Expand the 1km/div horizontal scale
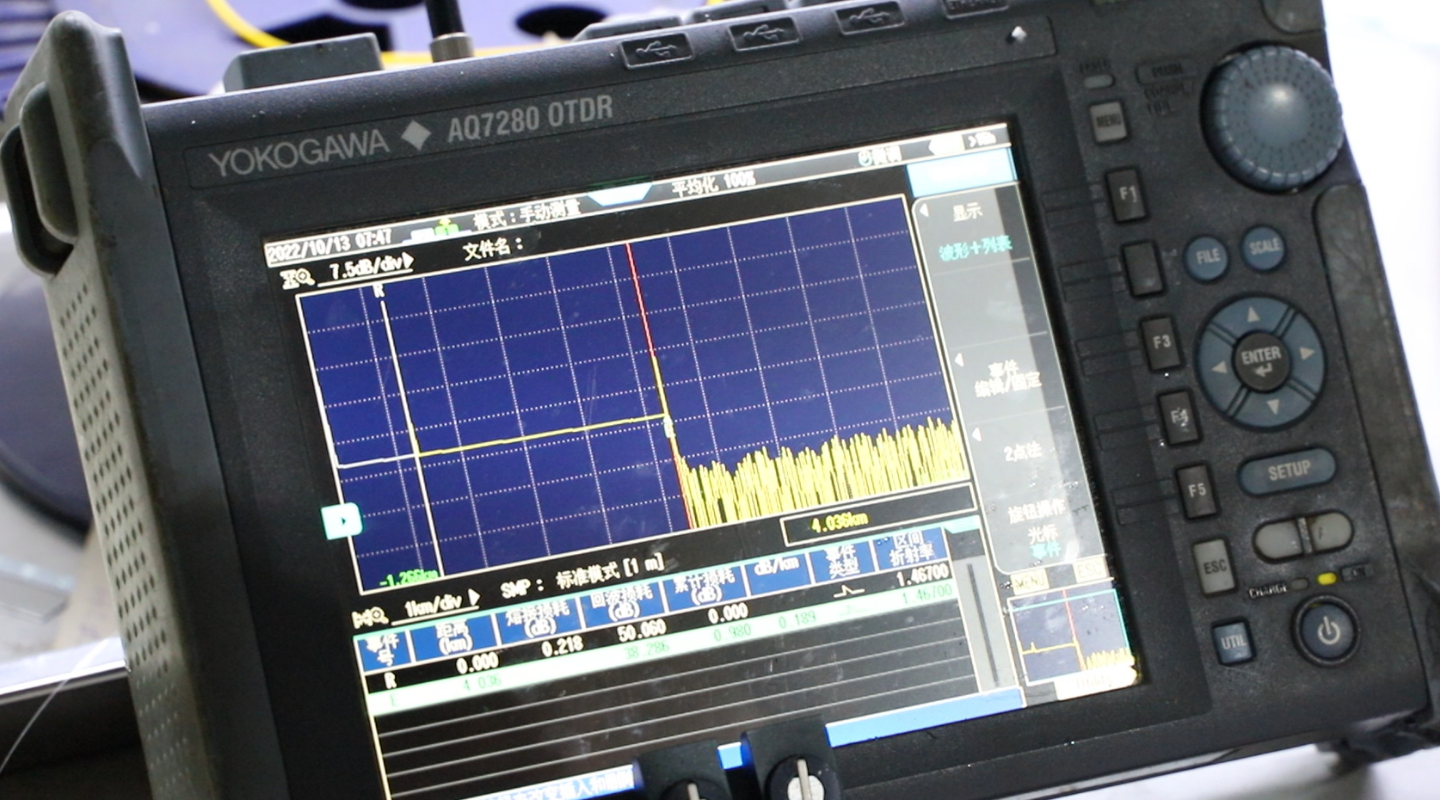This screenshot has width=1440, height=800. point(439,605)
